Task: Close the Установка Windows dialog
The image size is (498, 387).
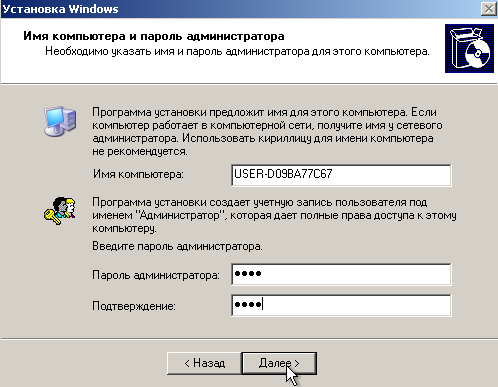Action: (489, 9)
